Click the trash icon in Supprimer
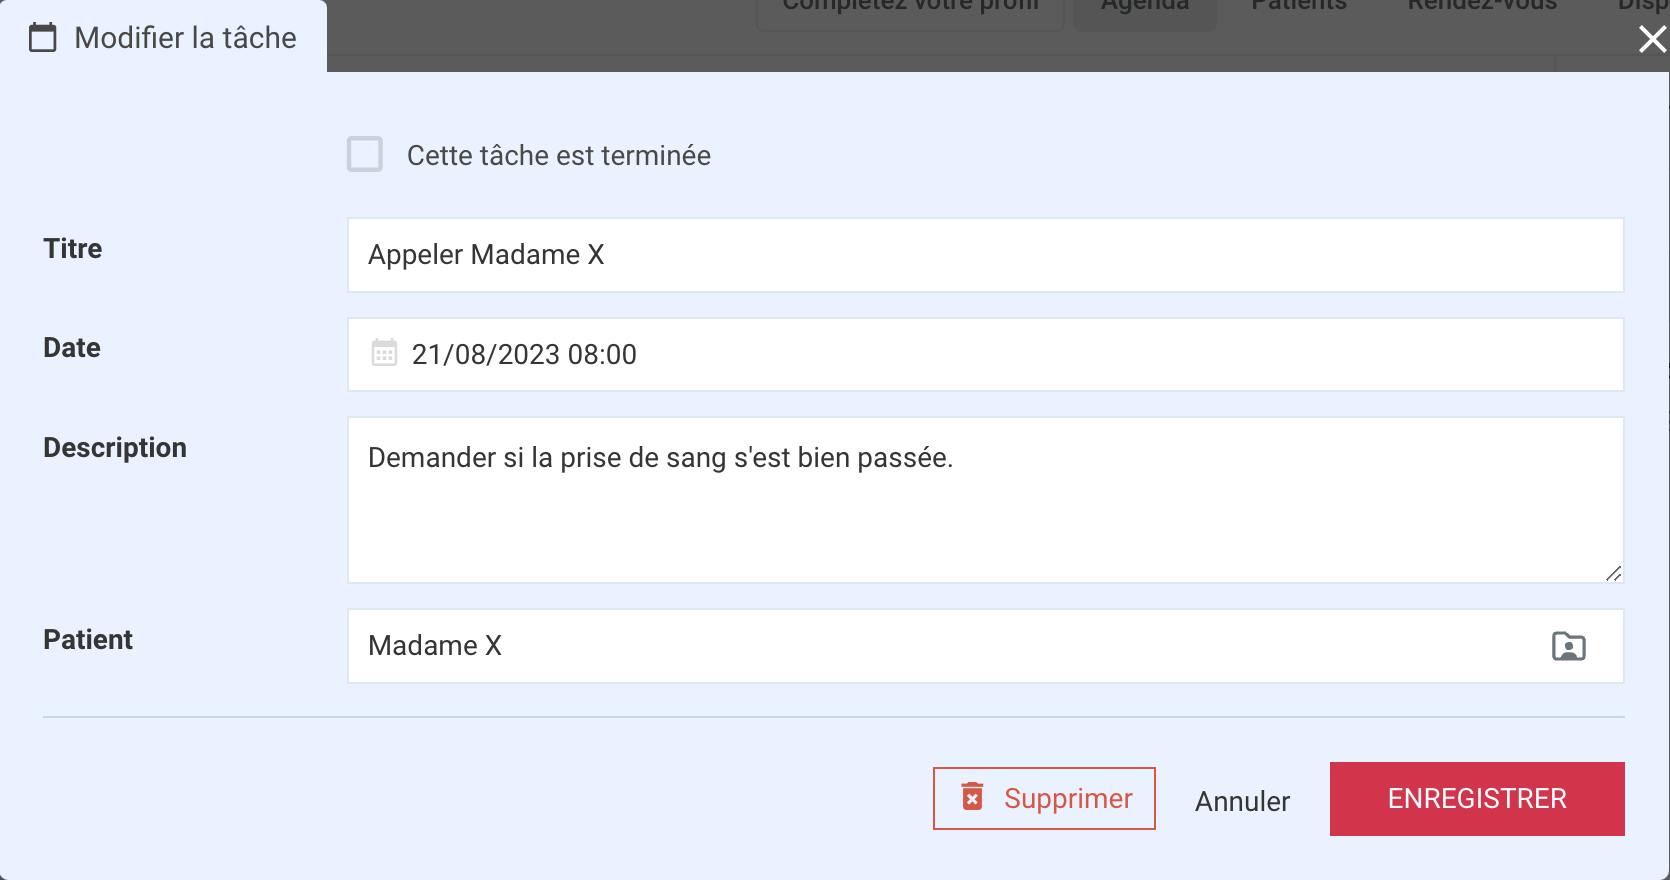Viewport: 1670px width, 880px height. pyautogui.click(x=972, y=797)
